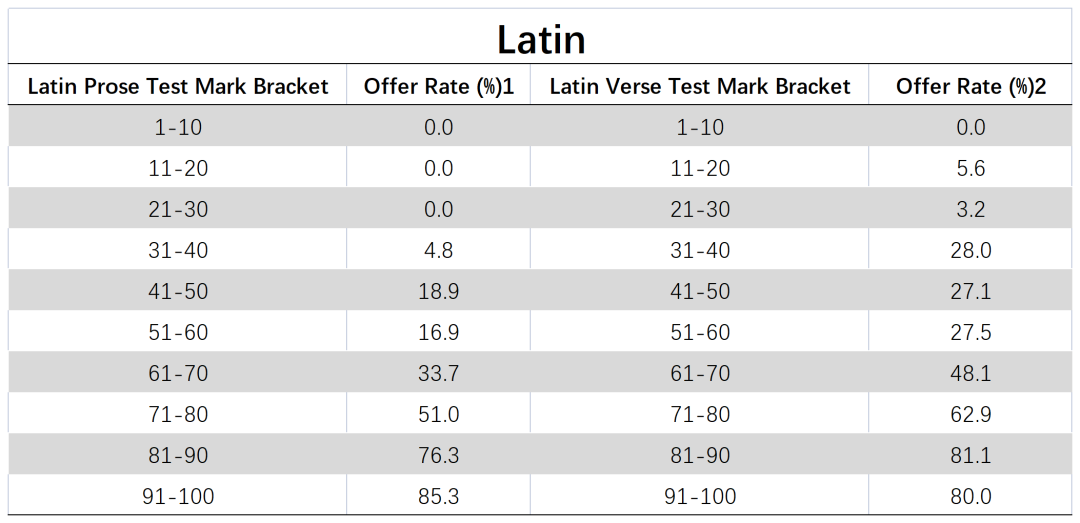The width and height of the screenshot is (1080, 523).
Task: Click the 18.9 offer rate cell
Action: pos(439,291)
